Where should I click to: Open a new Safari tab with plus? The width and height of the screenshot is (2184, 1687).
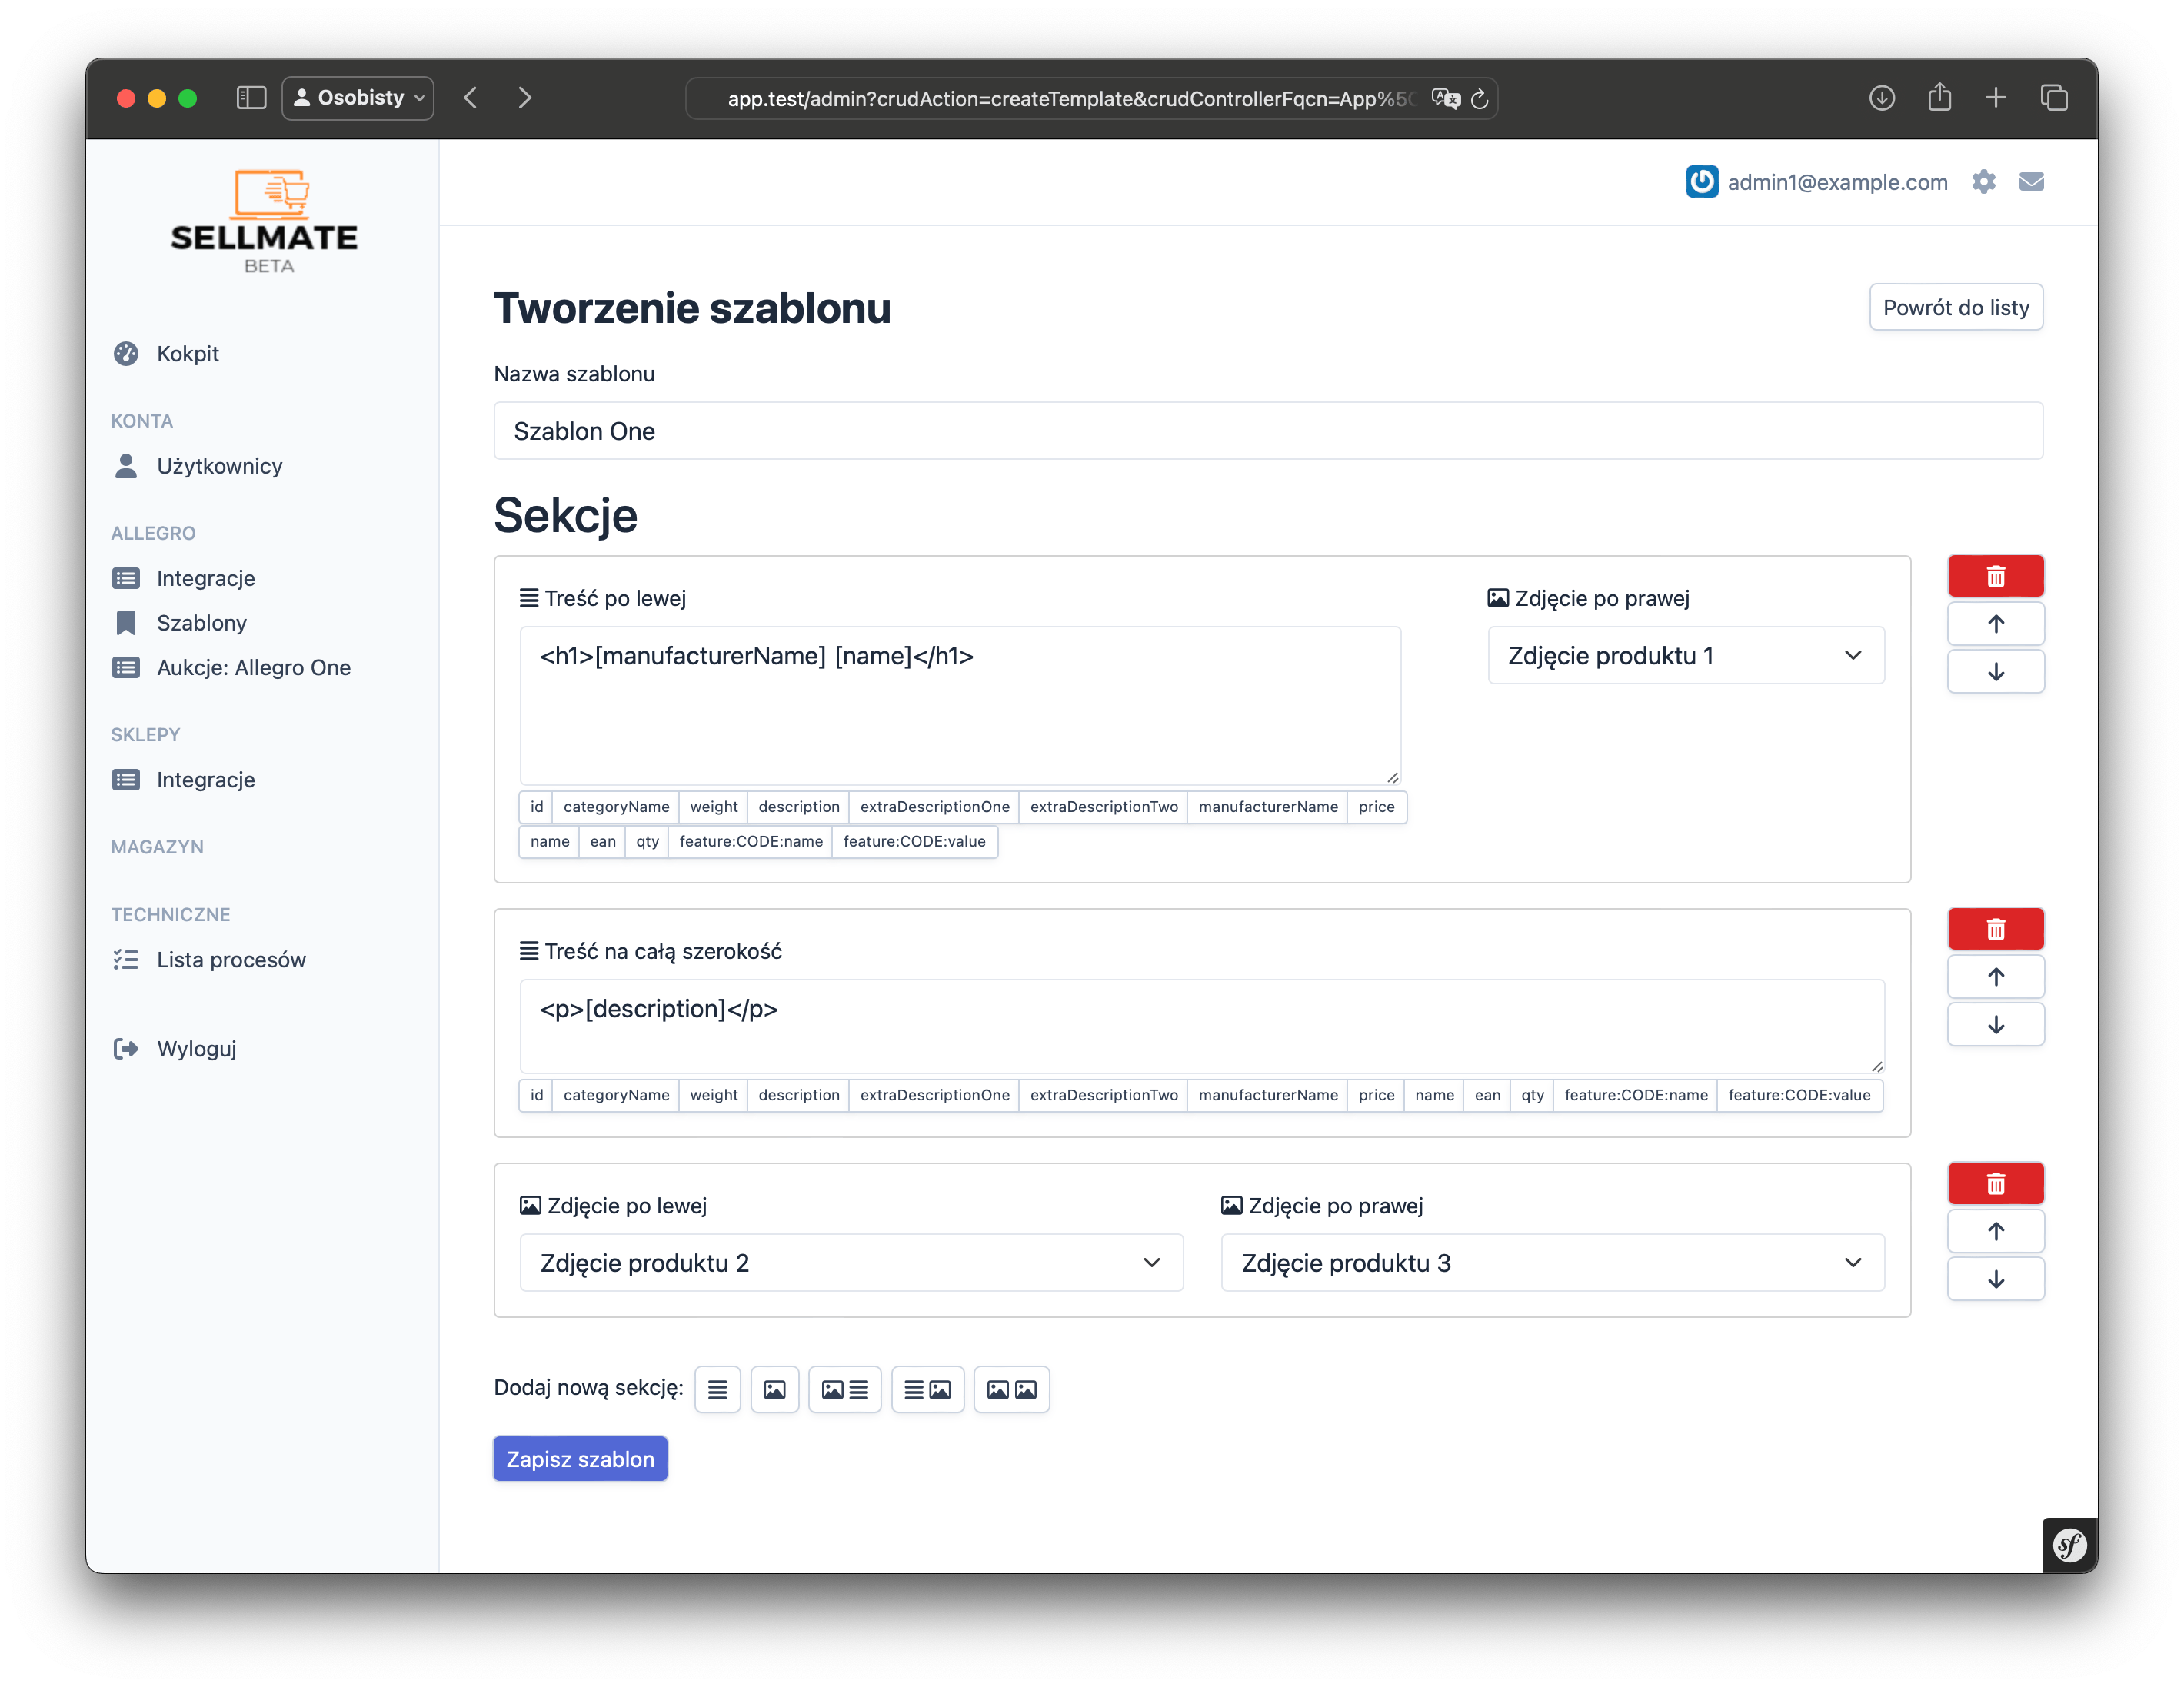(1995, 98)
